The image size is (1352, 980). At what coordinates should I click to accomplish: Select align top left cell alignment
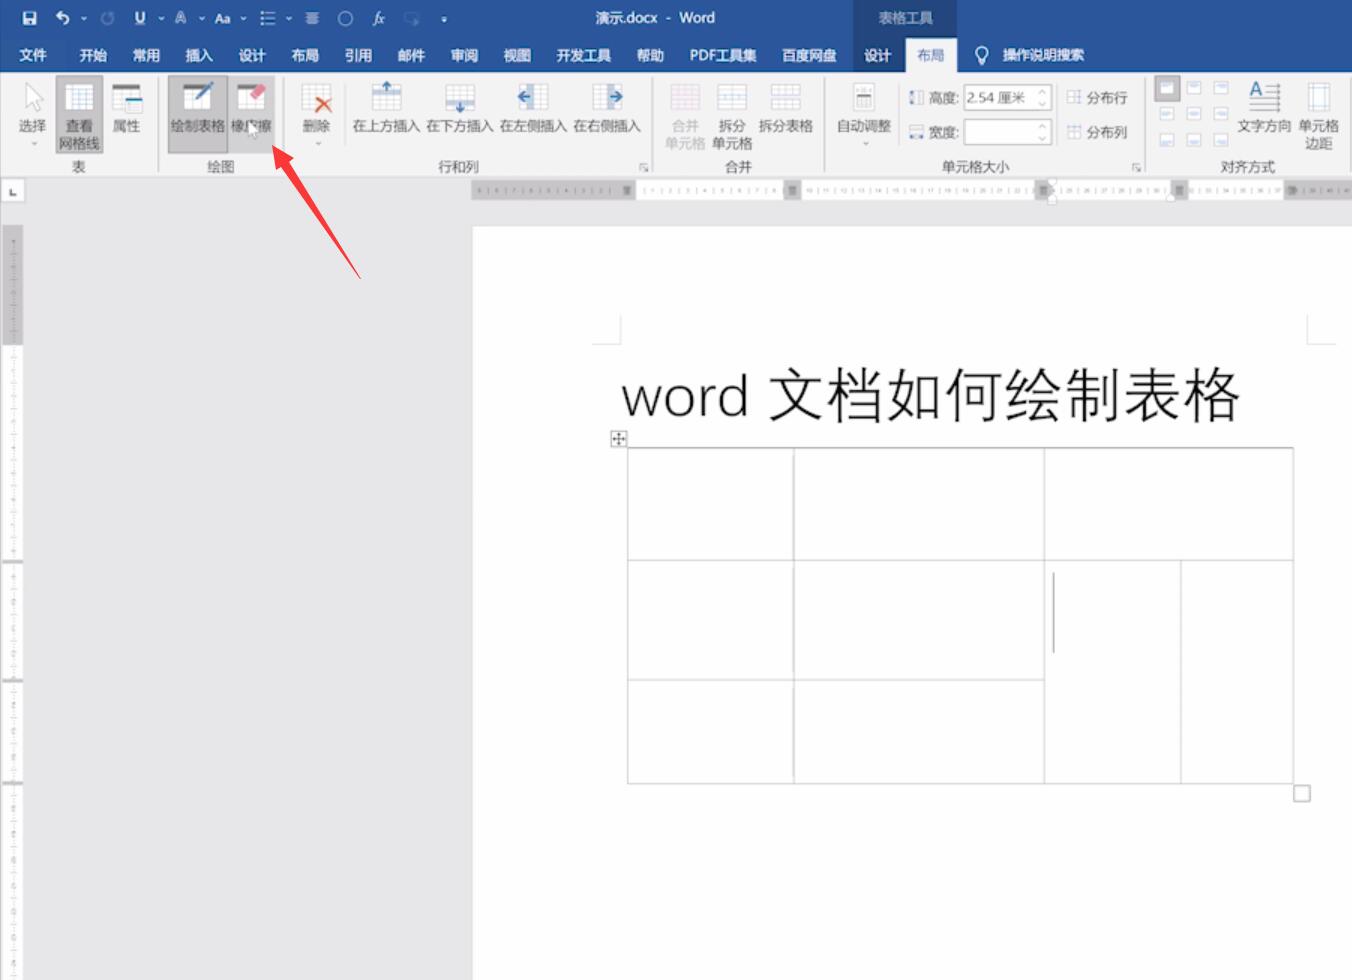(x=1167, y=89)
